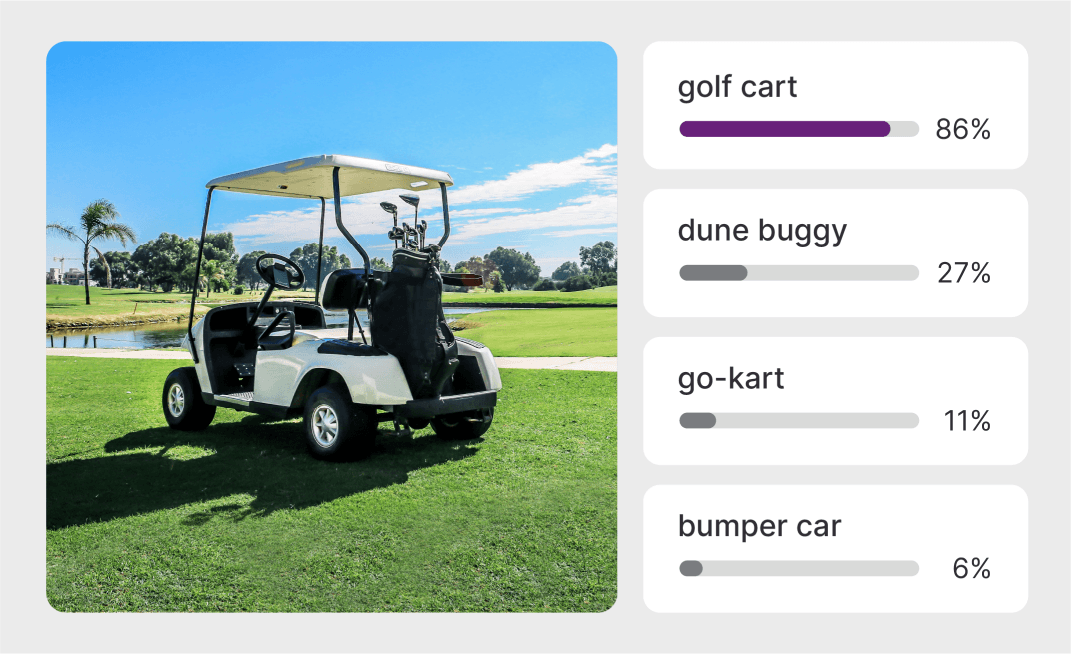
Task: Click the bumper car confidence bar
Action: 798,569
